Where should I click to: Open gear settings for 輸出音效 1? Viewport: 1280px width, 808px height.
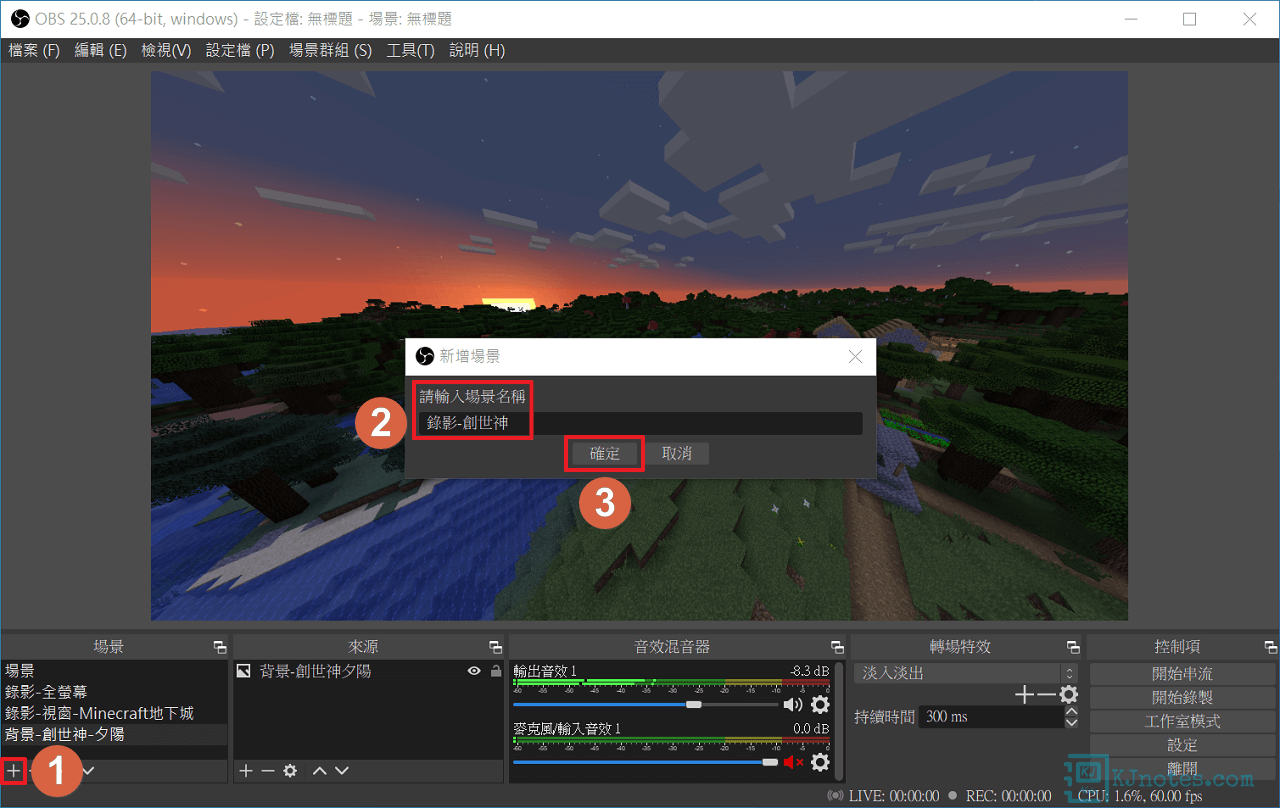820,705
